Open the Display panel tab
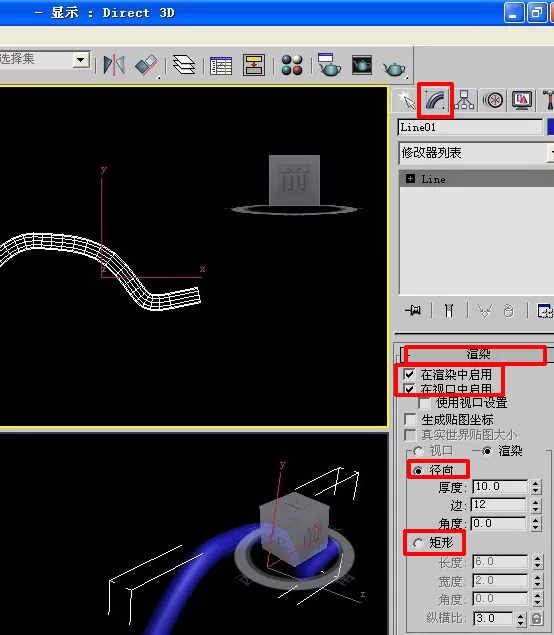 click(522, 100)
